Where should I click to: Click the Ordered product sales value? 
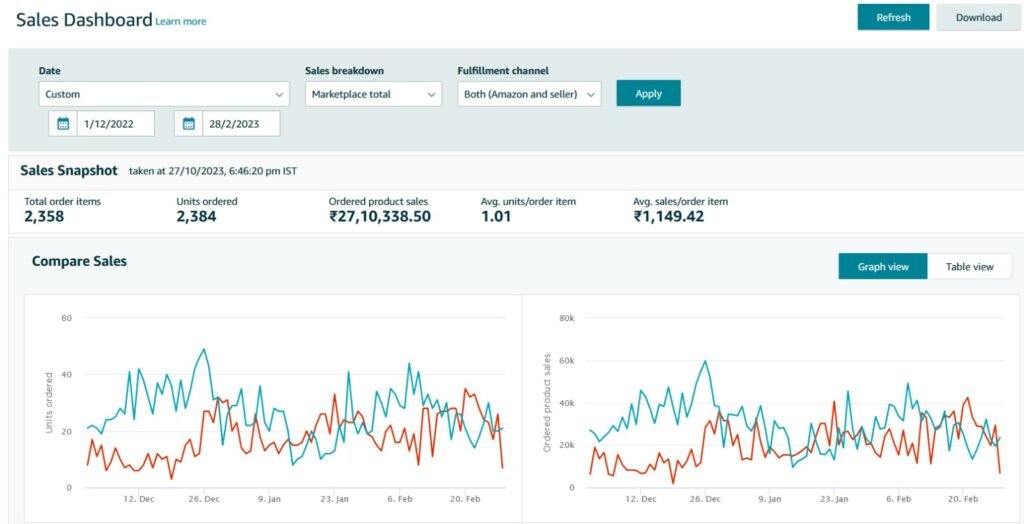(380, 216)
